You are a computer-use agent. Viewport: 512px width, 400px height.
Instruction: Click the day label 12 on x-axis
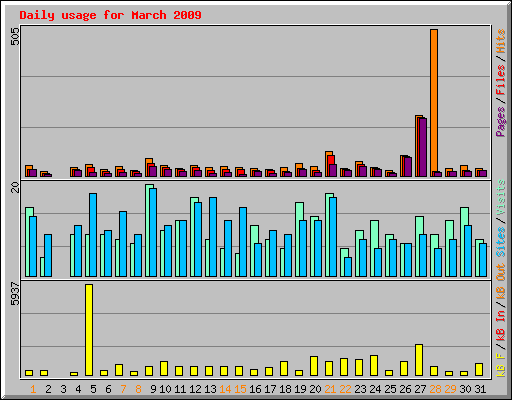coord(195,389)
